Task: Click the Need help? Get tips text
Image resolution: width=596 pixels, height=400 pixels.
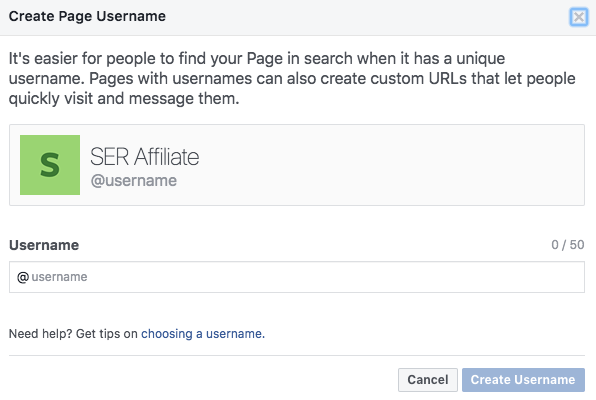Action: point(73,334)
